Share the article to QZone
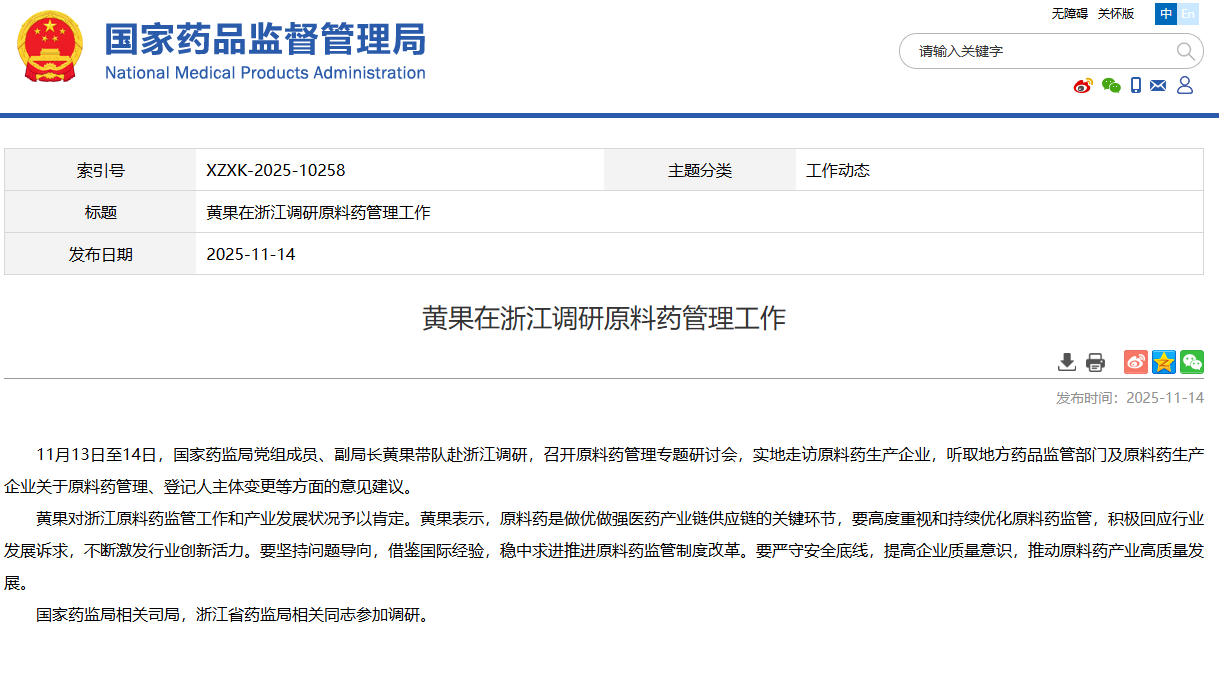The image size is (1219, 684). click(x=1163, y=362)
